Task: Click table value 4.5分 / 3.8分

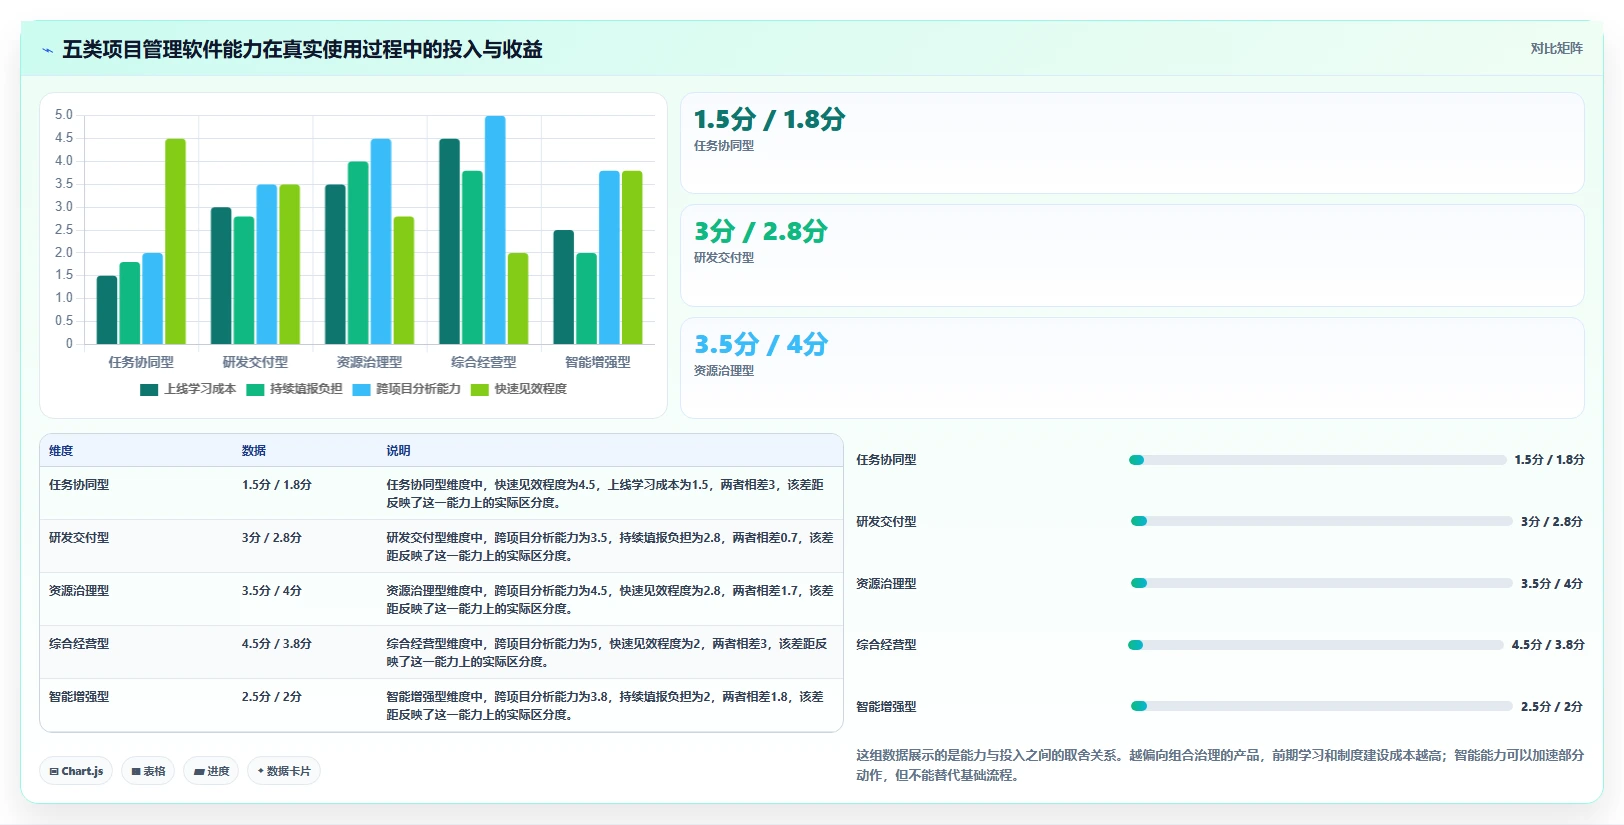Action: pyautogui.click(x=277, y=644)
